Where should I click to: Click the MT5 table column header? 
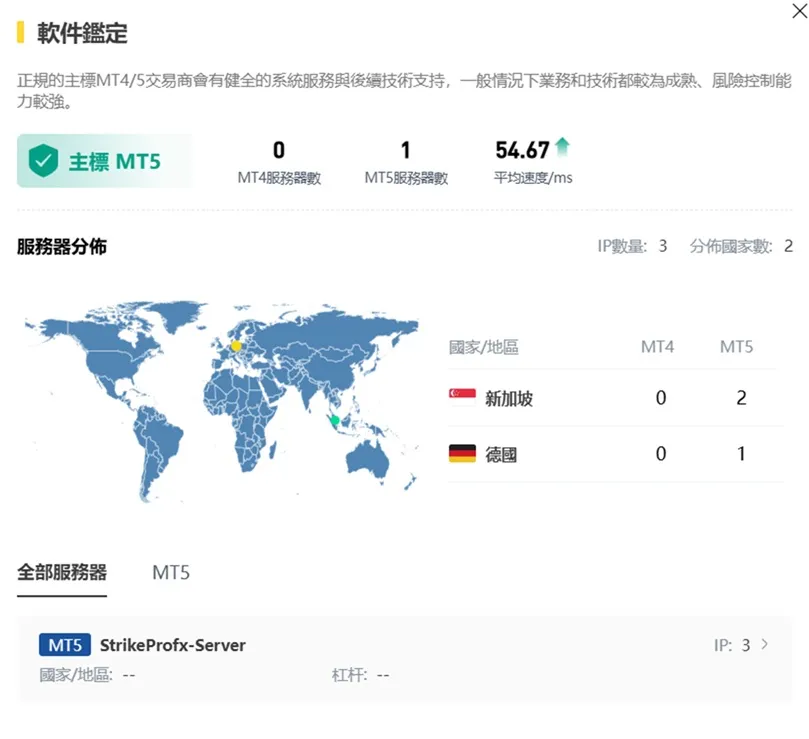click(x=736, y=346)
